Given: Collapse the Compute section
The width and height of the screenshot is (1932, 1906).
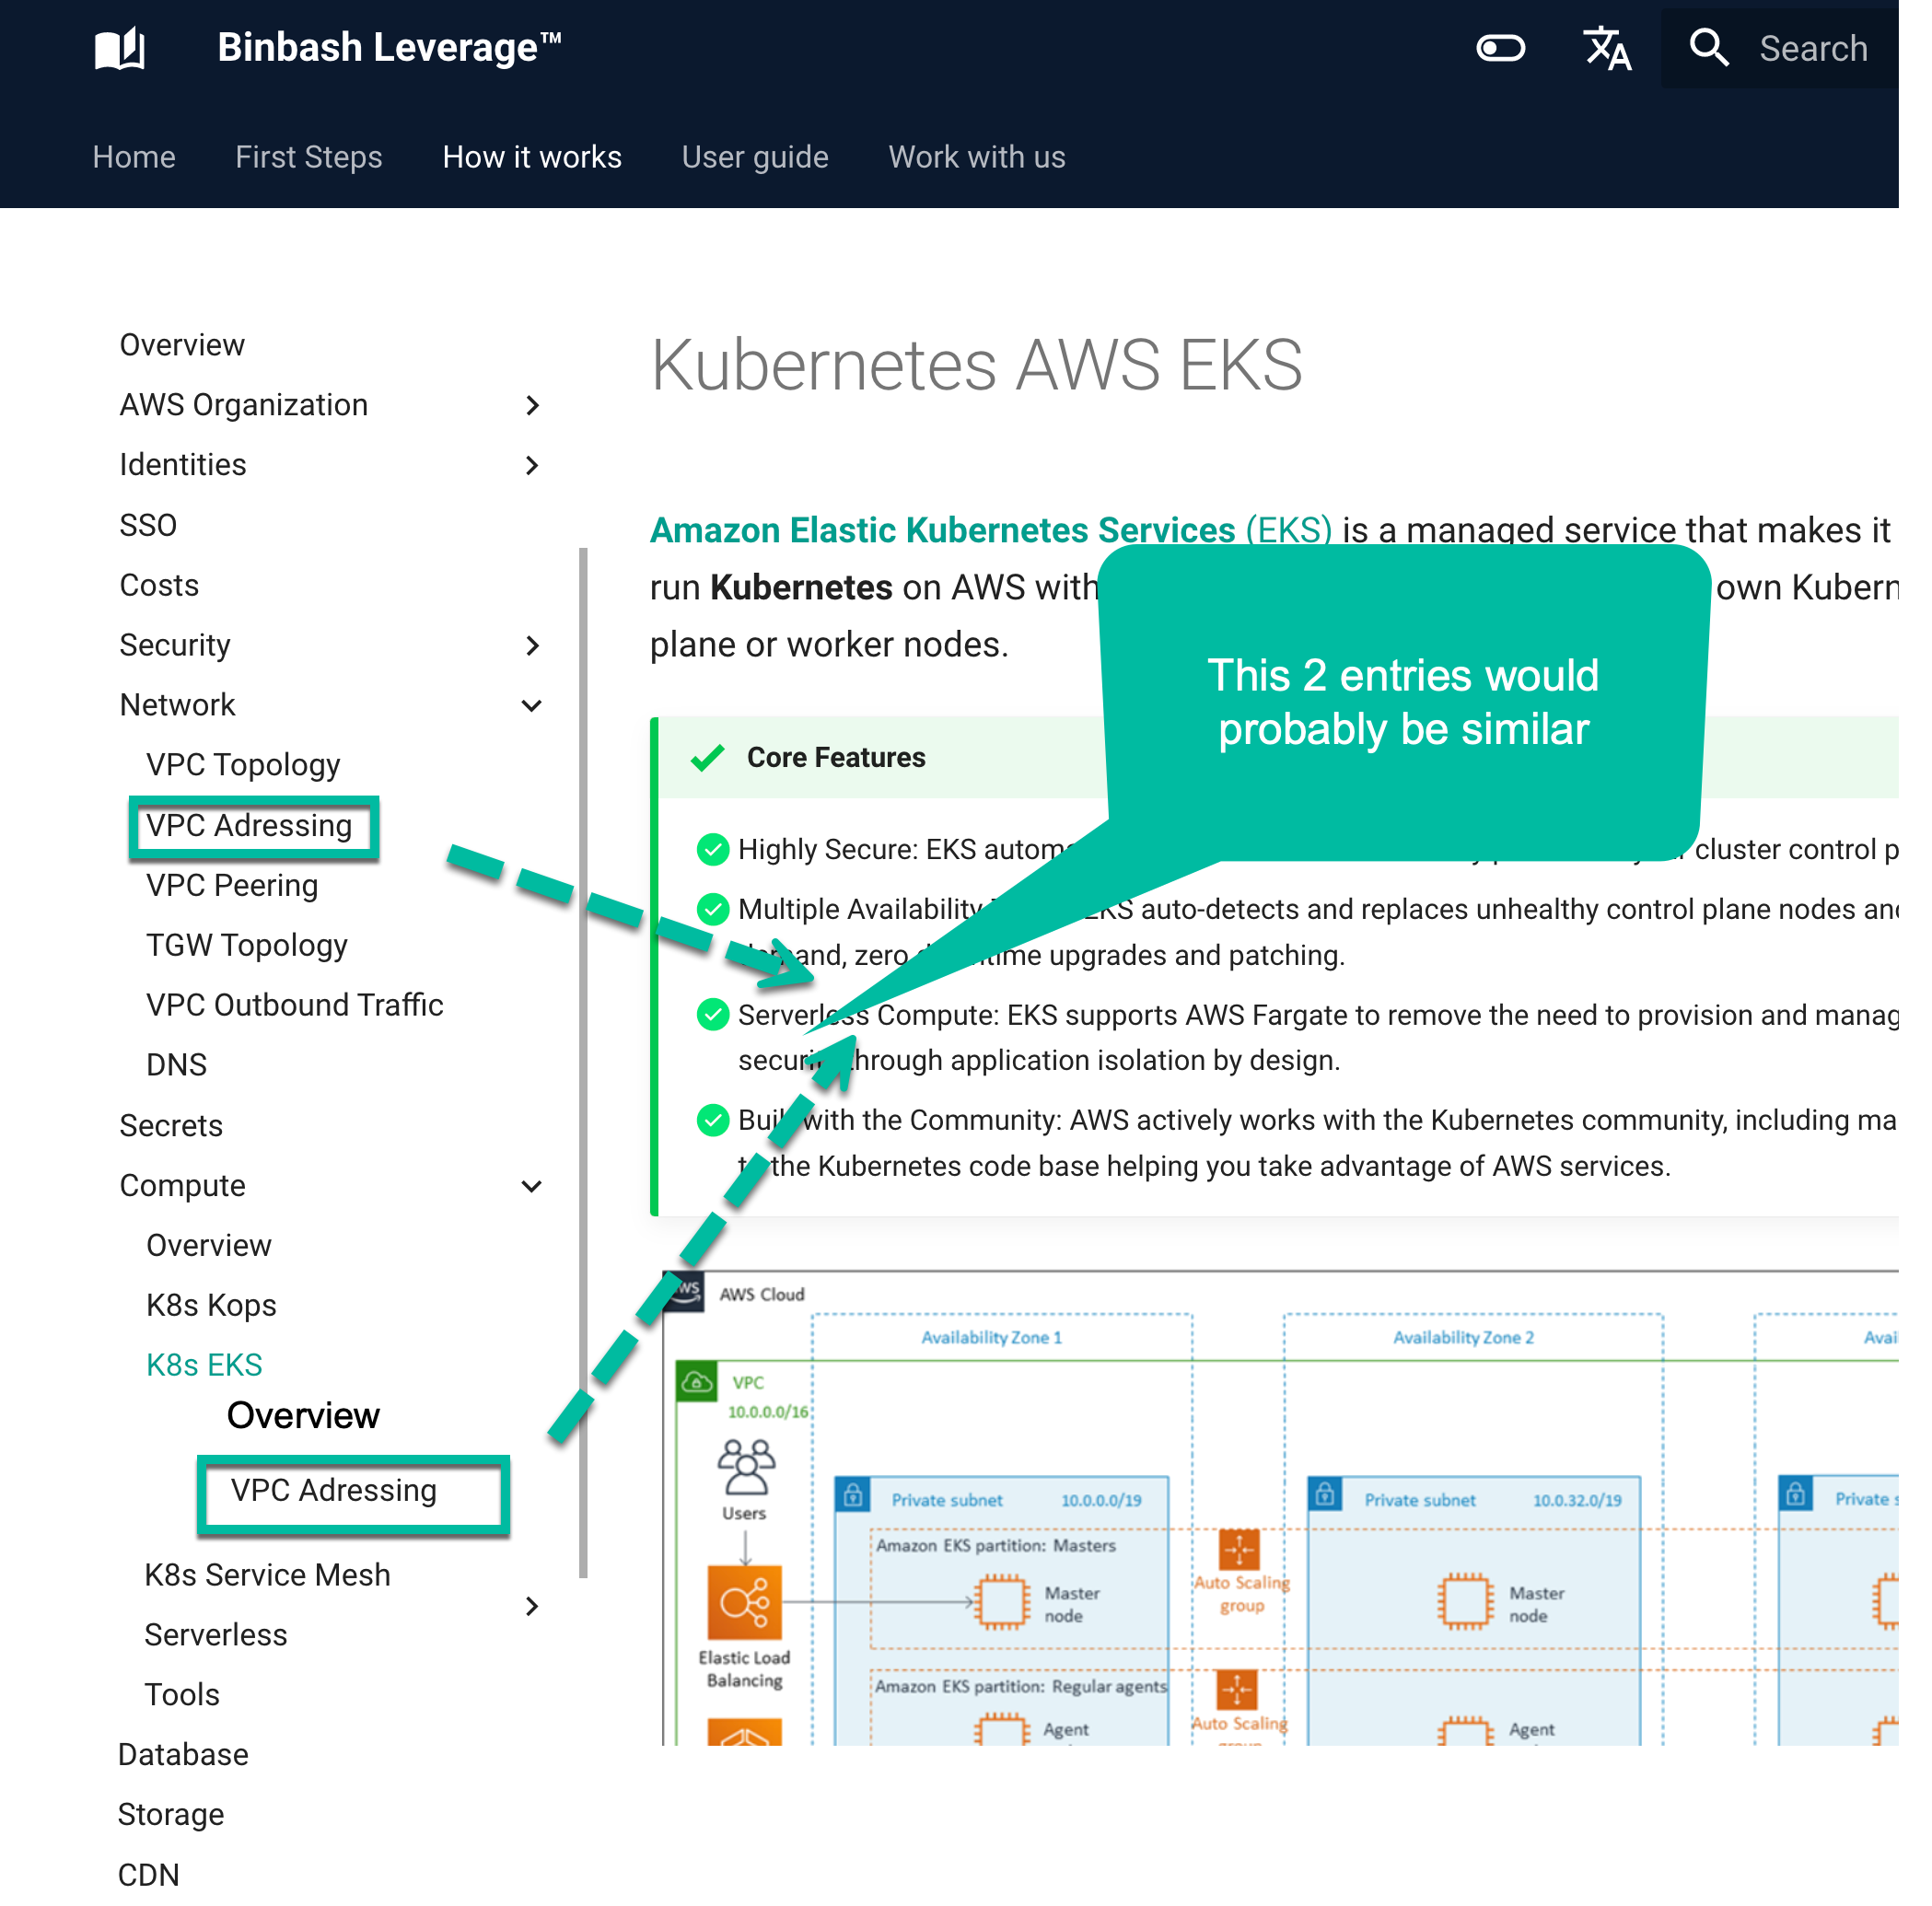Looking at the screenshot, I should click(531, 1185).
